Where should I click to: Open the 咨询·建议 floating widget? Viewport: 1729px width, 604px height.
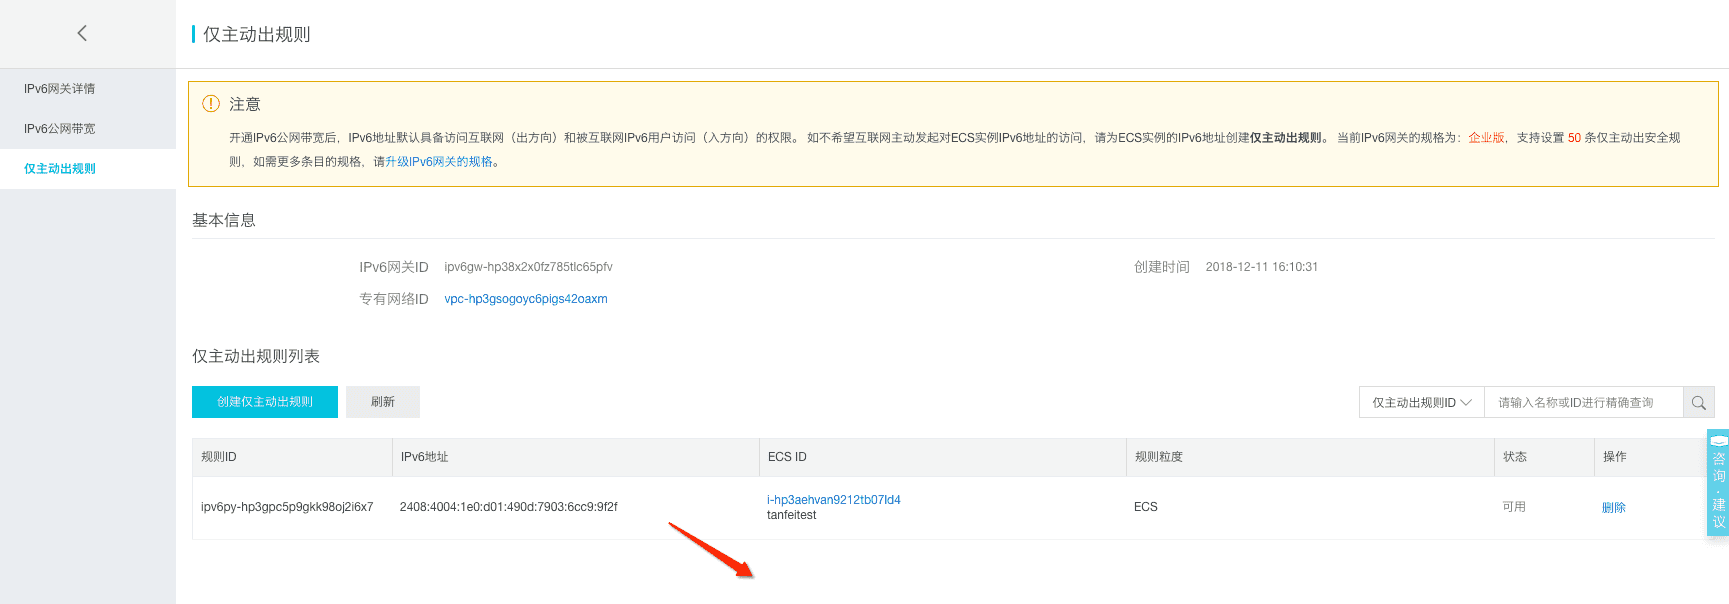[1718, 483]
